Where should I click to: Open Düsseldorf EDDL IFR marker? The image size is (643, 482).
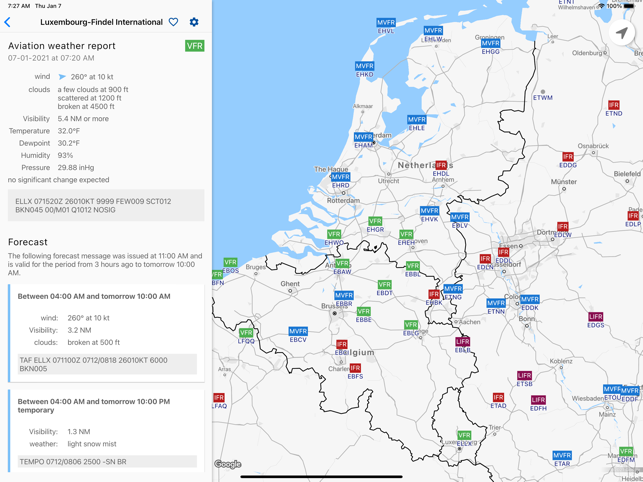tap(504, 252)
